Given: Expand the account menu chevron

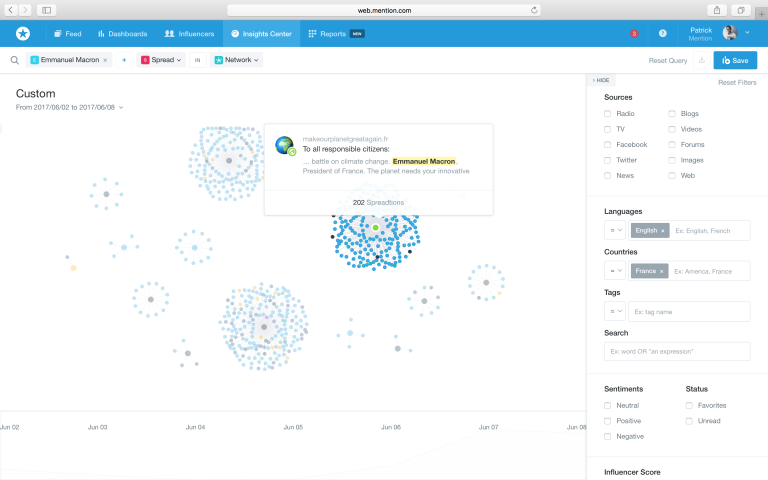Looking at the screenshot, I should click(747, 32).
